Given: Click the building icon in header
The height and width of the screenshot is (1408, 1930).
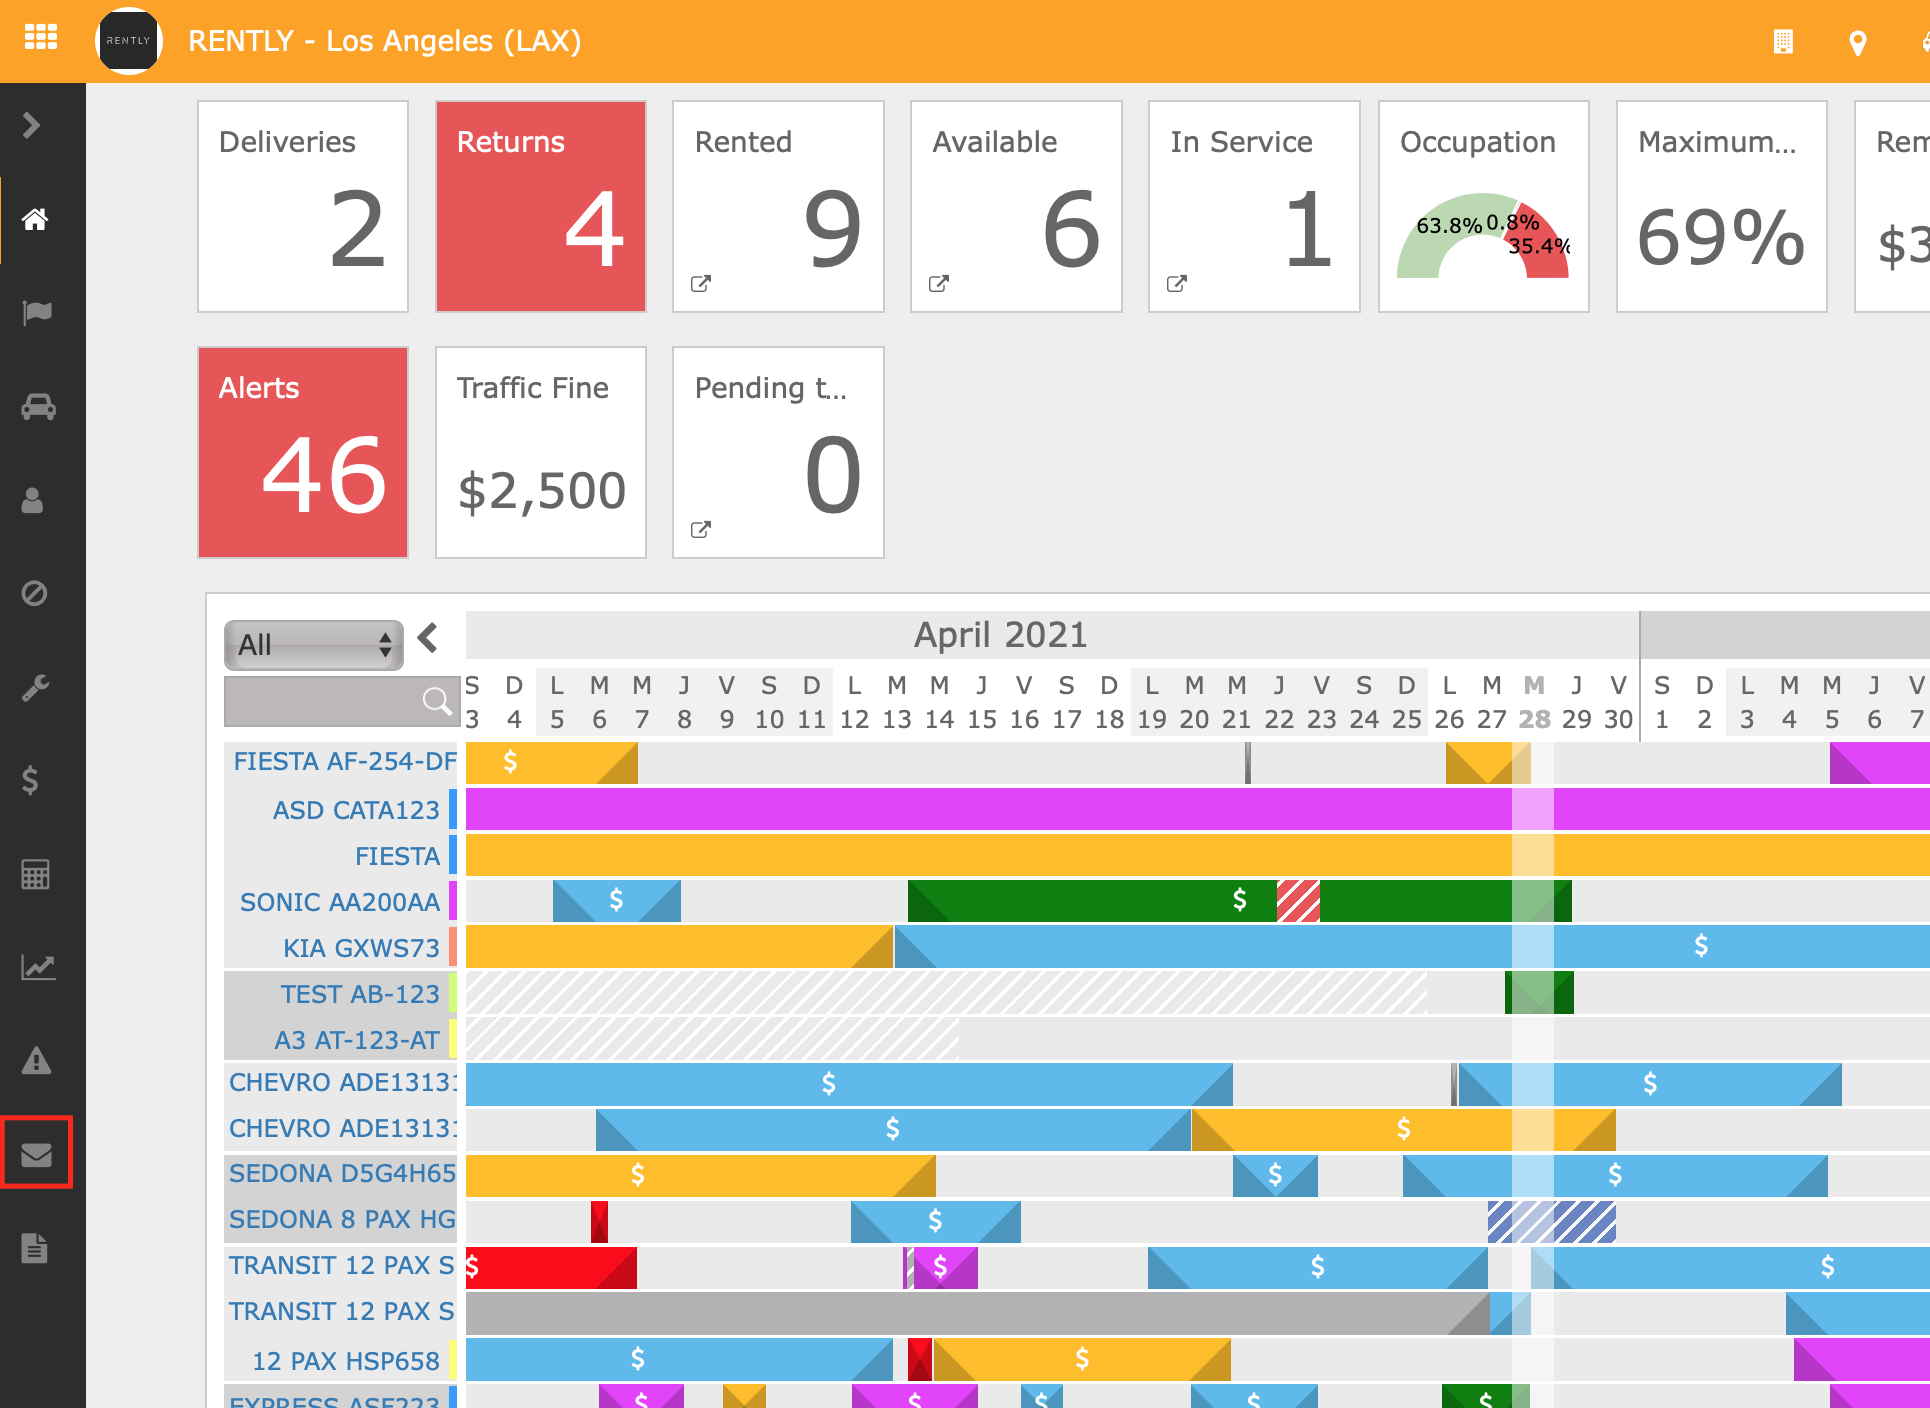Looking at the screenshot, I should (x=1783, y=42).
